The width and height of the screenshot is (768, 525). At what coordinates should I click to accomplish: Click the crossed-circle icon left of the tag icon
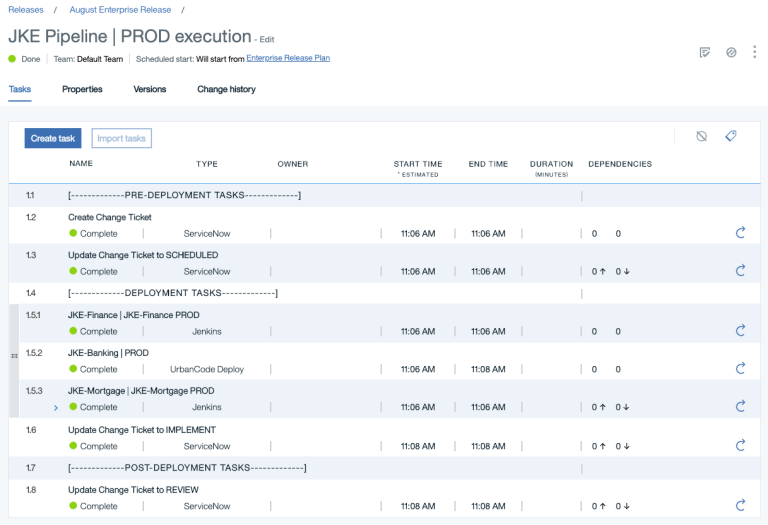click(x=702, y=137)
